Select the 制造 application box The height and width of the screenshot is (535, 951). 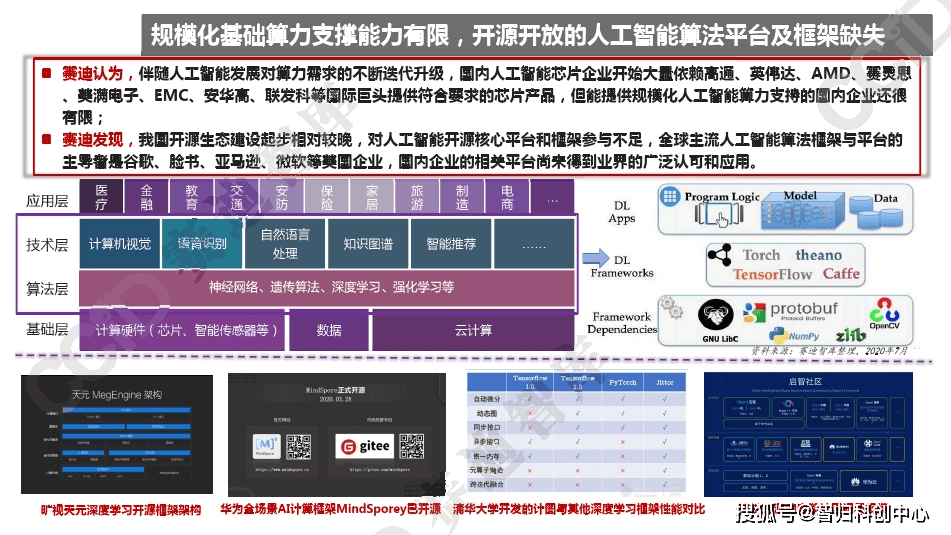[462, 196]
